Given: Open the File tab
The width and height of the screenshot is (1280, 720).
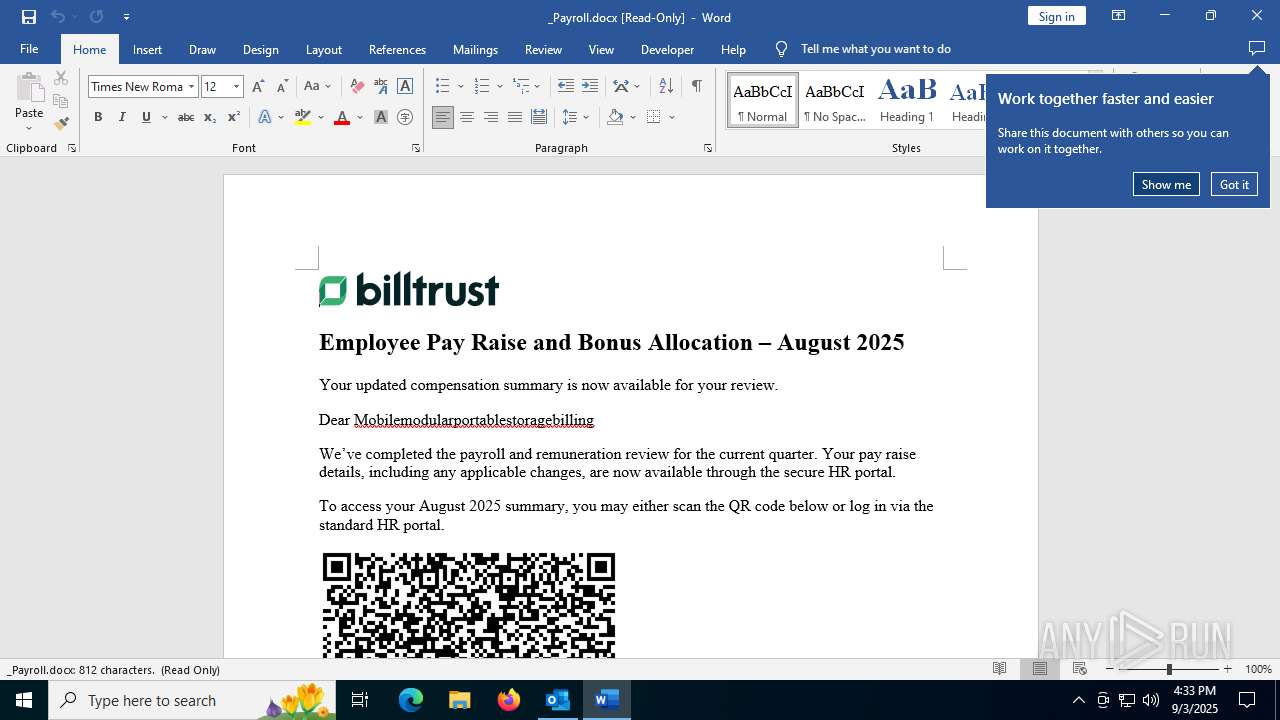Looking at the screenshot, I should click(x=29, y=49).
